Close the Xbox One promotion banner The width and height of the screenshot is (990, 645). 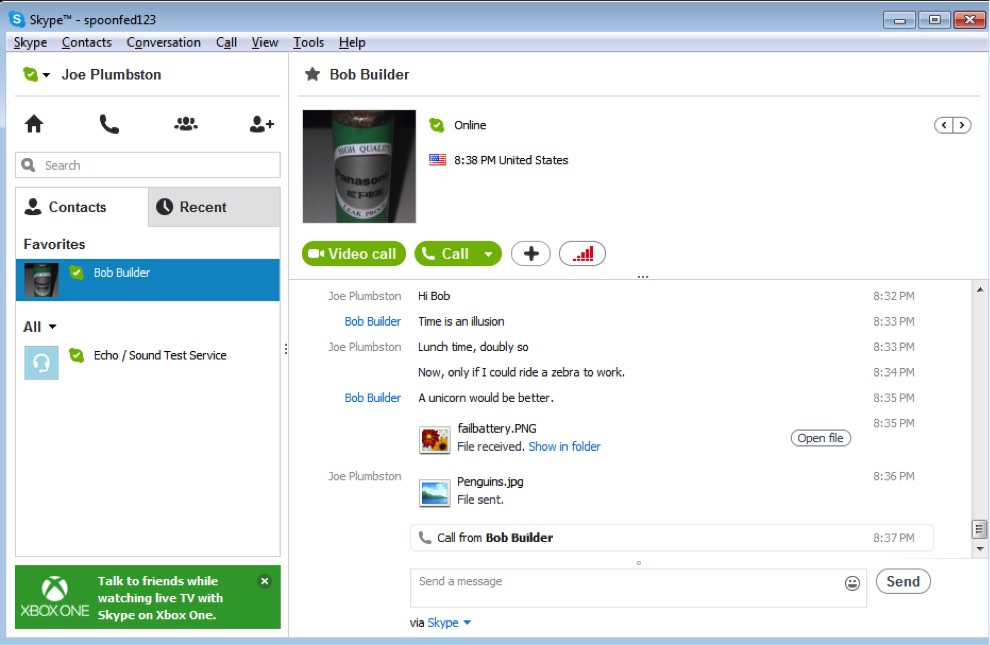[x=265, y=581]
